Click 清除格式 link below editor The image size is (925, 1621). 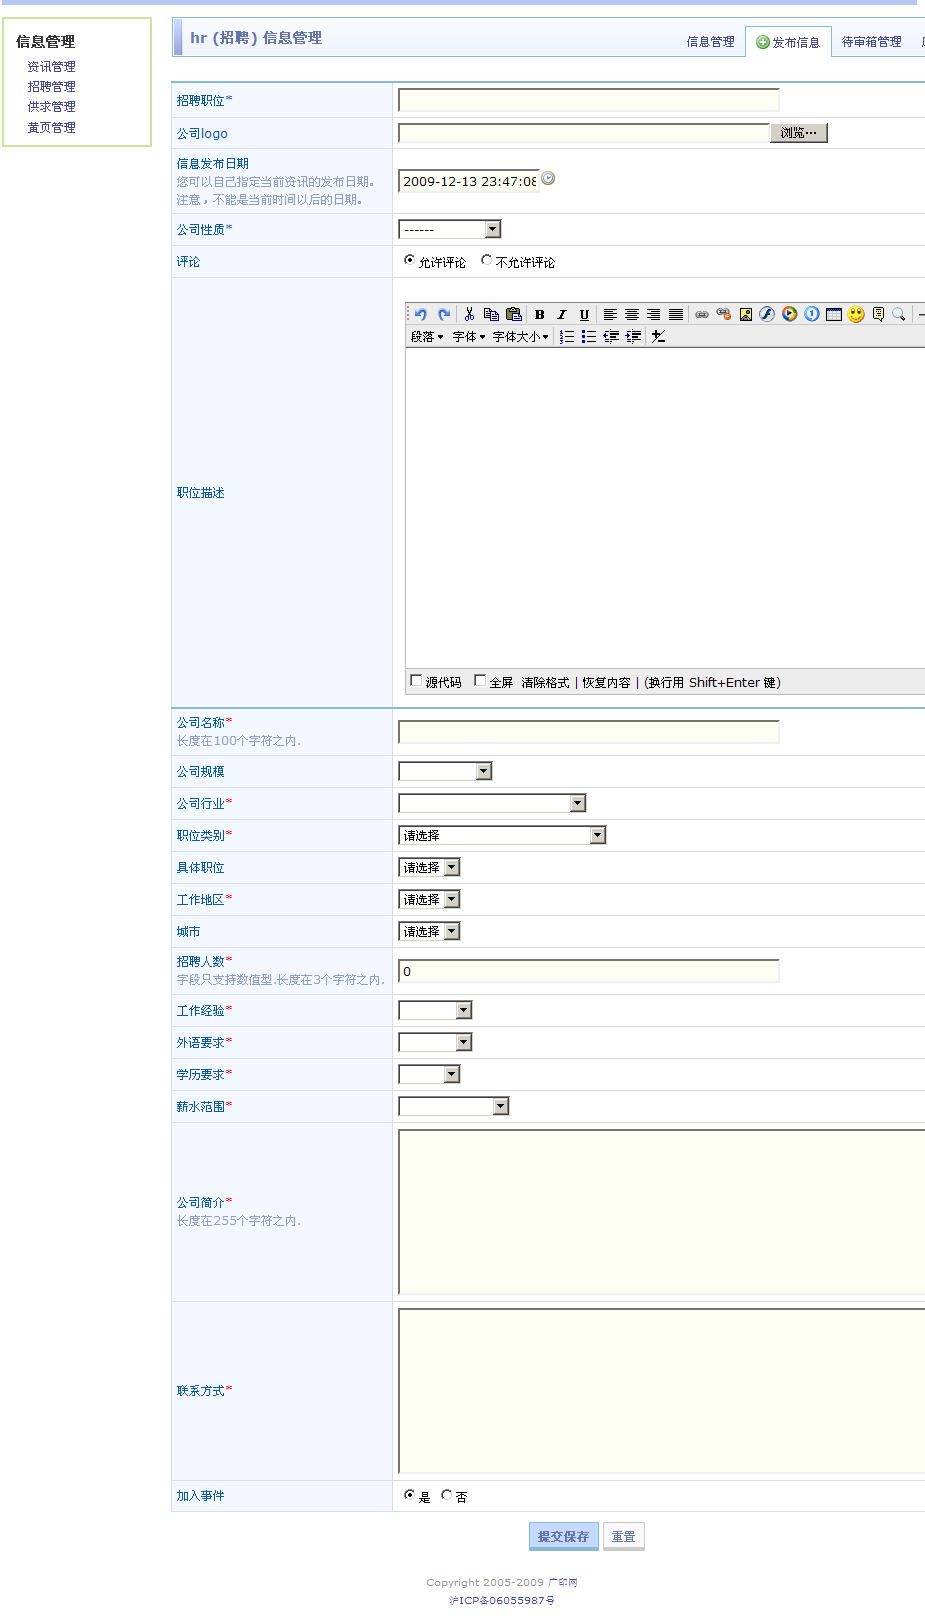(545, 683)
